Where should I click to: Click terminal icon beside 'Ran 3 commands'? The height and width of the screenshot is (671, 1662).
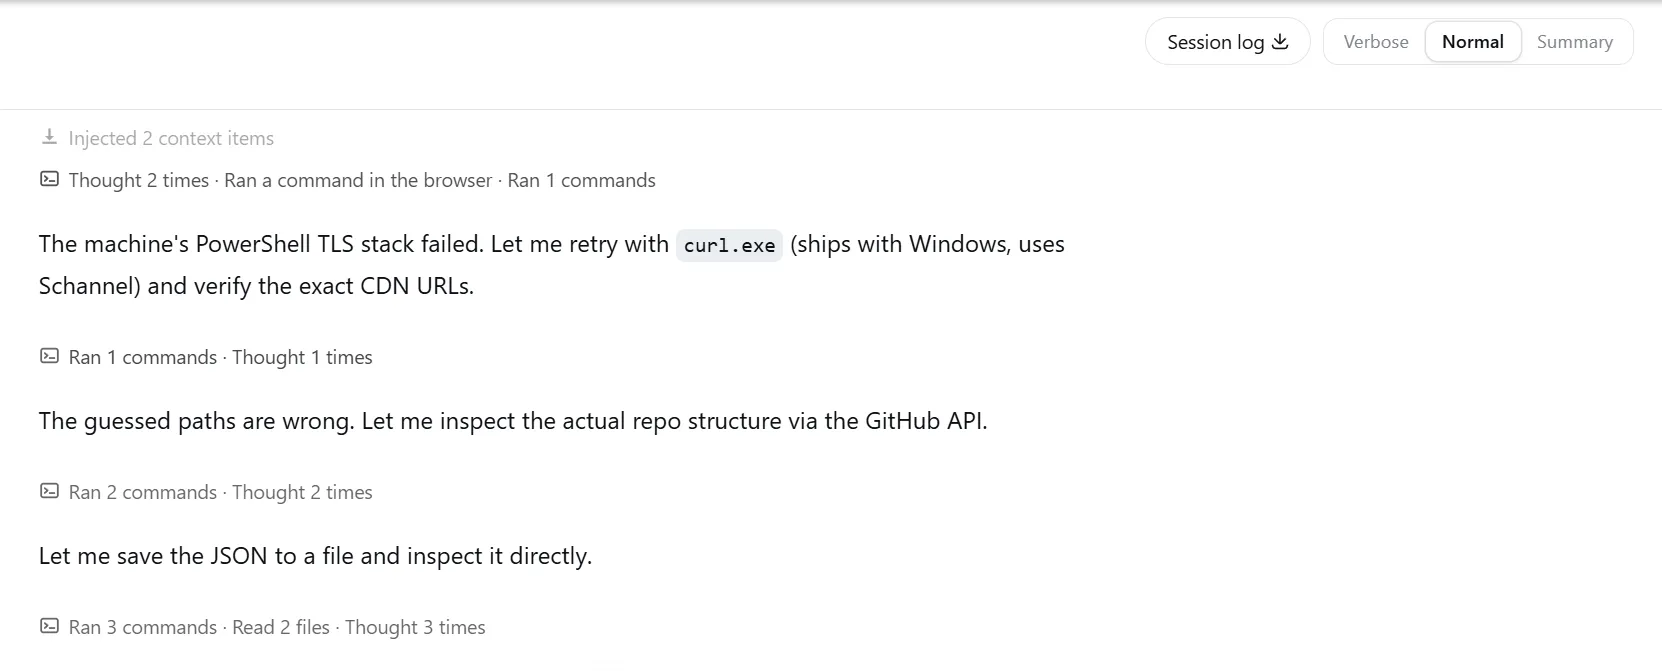coord(49,626)
